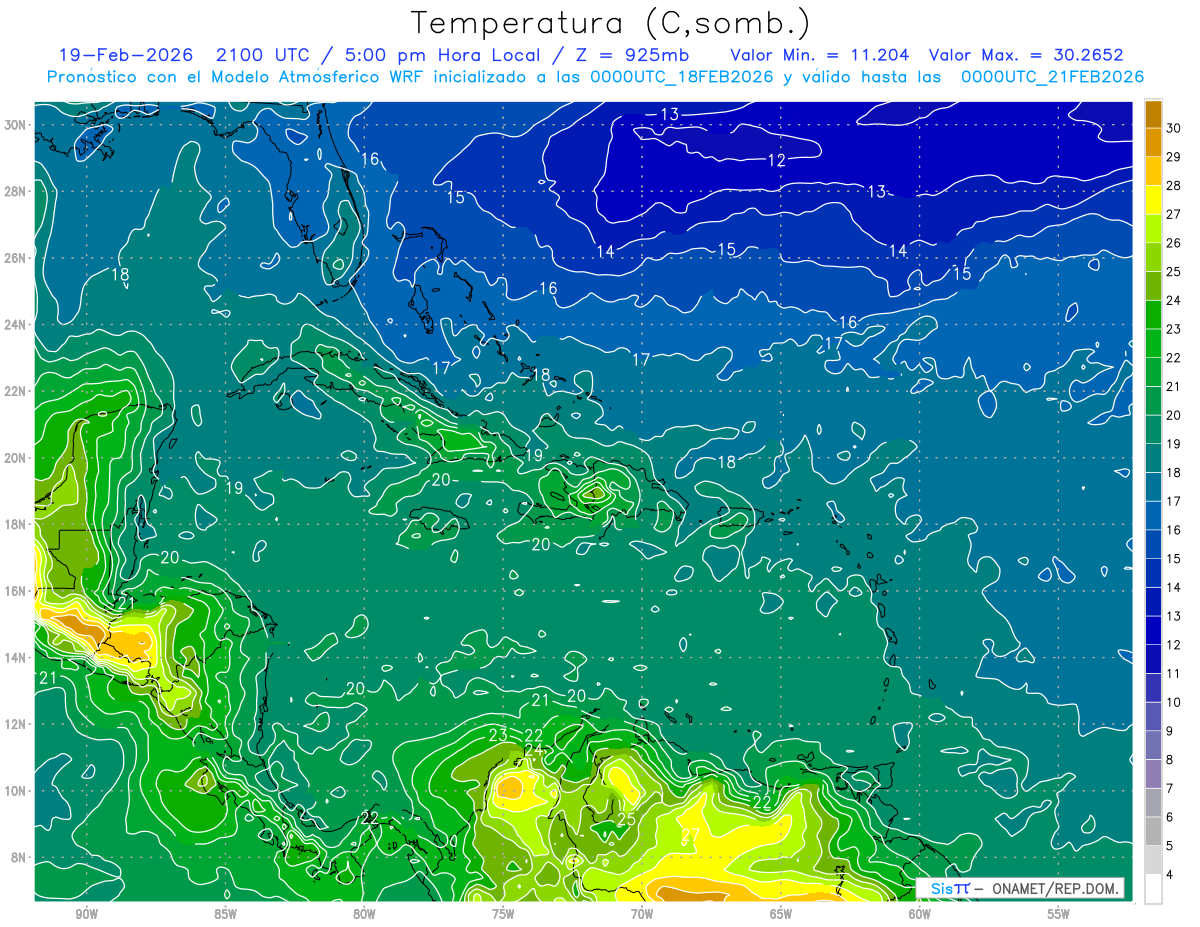Click the 0000UTC_18FEB2026 initialization time

682,77
